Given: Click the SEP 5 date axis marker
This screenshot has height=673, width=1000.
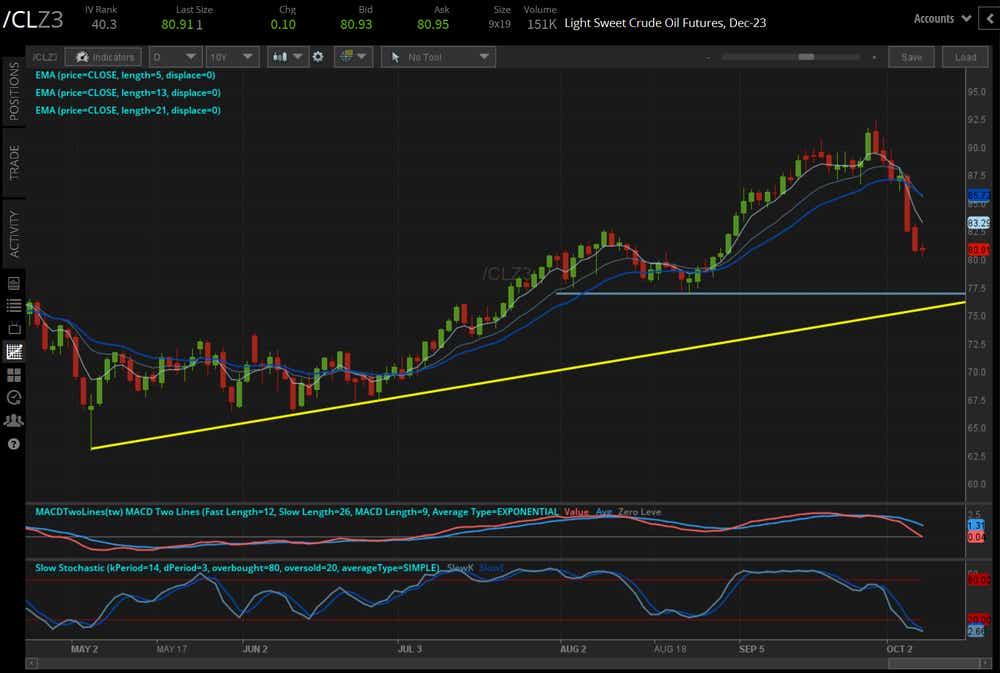Looking at the screenshot, I should point(751,649).
